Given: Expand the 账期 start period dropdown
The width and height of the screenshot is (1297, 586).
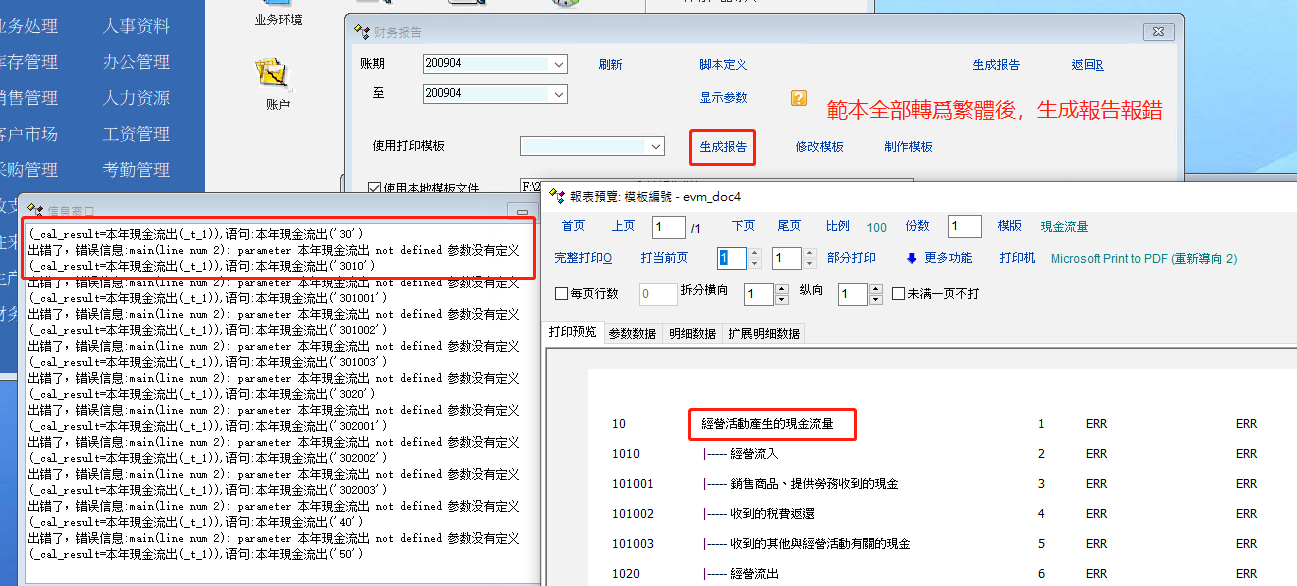Looking at the screenshot, I should point(558,64).
